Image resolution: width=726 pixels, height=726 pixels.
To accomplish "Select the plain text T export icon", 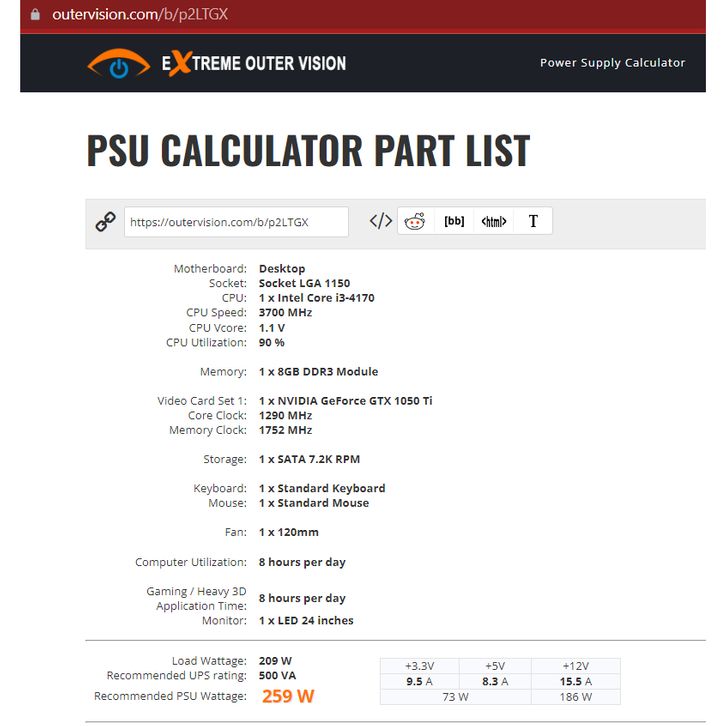I will (533, 221).
